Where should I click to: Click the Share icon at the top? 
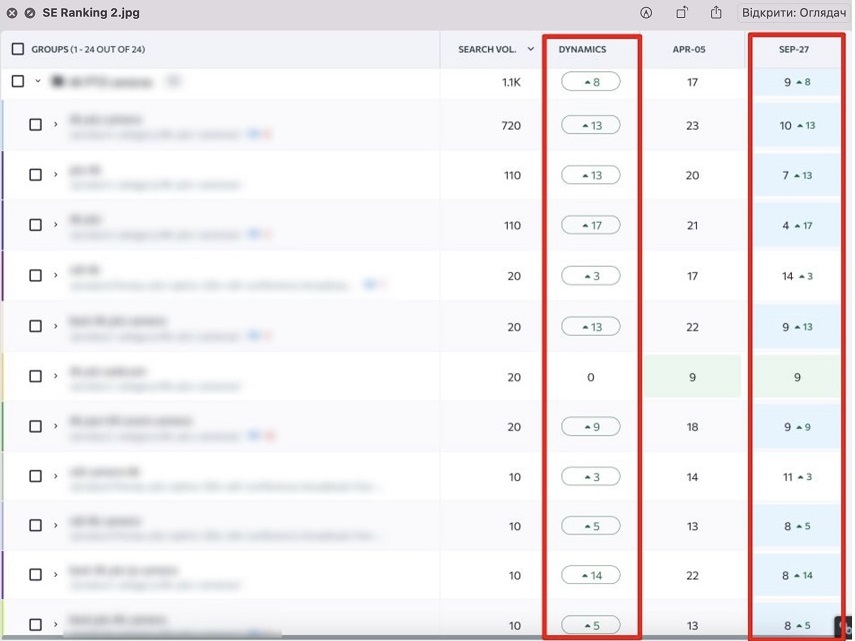pos(714,13)
